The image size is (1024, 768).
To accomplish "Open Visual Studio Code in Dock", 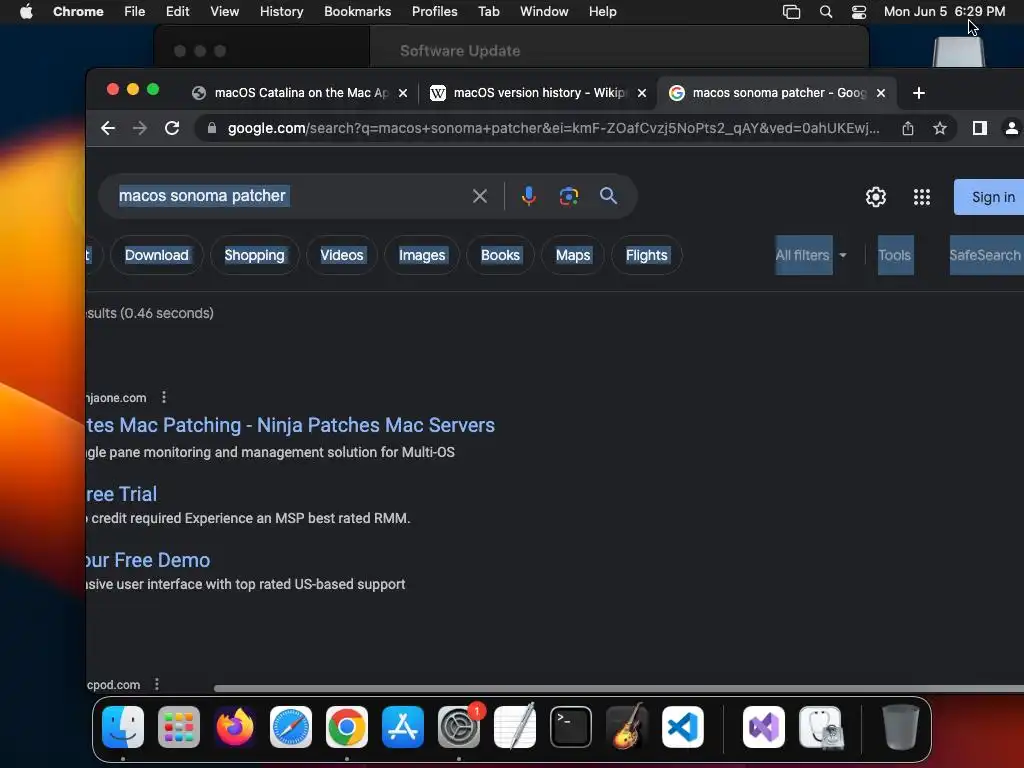I will [x=682, y=727].
